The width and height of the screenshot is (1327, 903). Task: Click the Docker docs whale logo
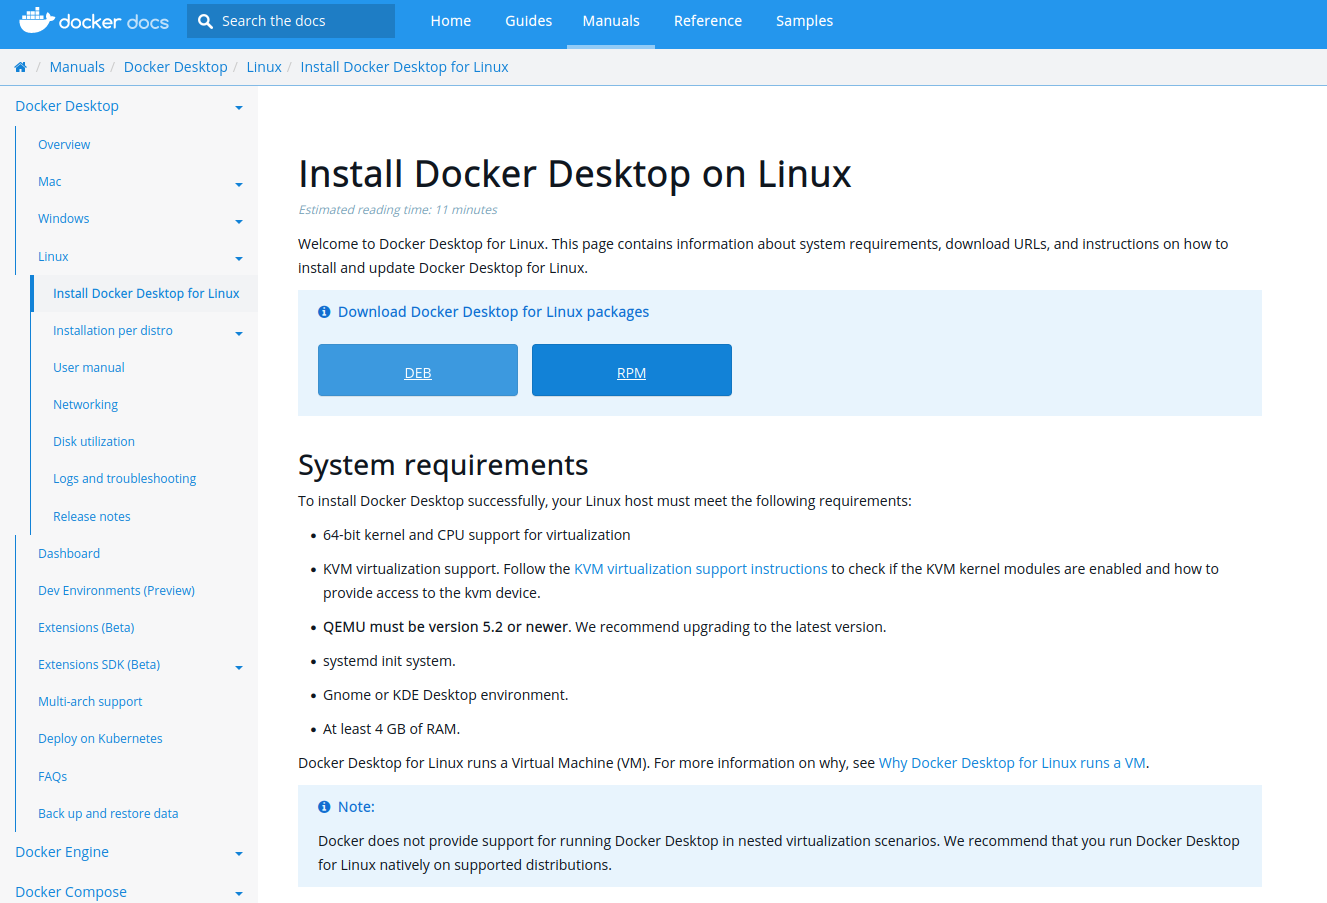(36, 20)
